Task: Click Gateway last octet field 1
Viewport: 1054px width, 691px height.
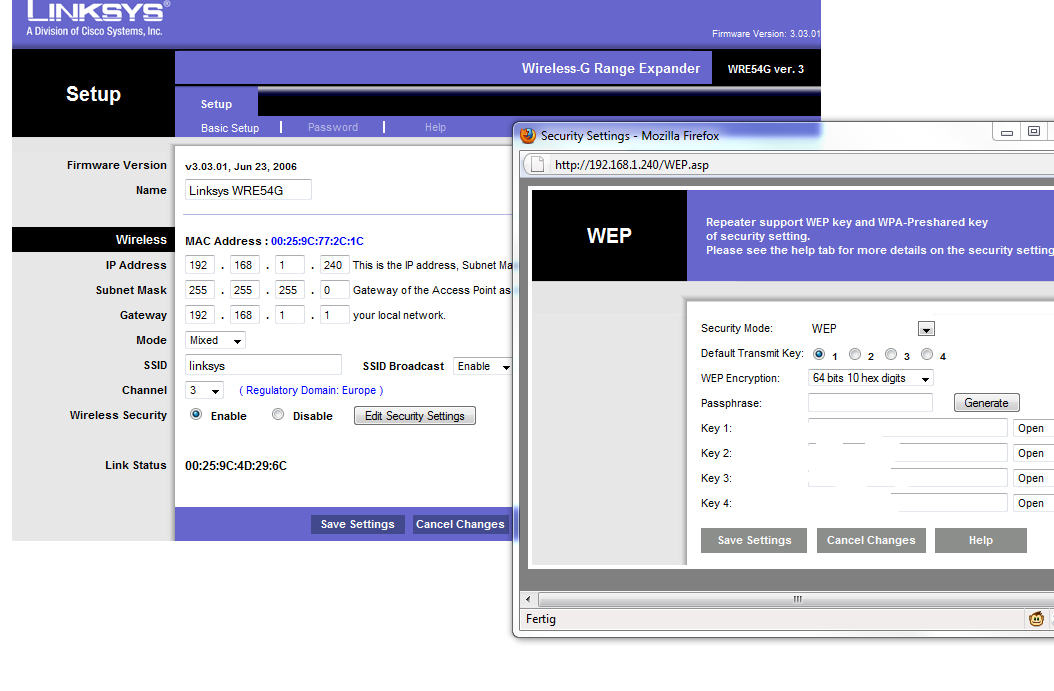Action: (x=335, y=315)
